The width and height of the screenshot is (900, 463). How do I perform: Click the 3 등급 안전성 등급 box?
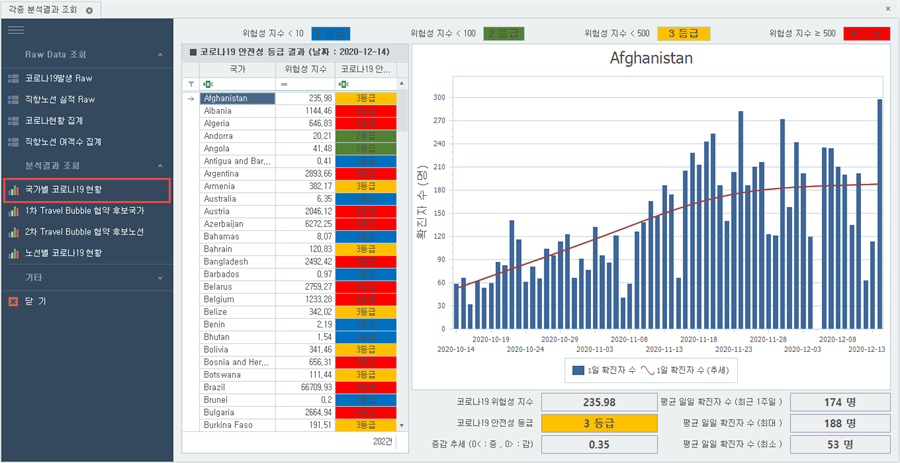pyautogui.click(x=599, y=423)
